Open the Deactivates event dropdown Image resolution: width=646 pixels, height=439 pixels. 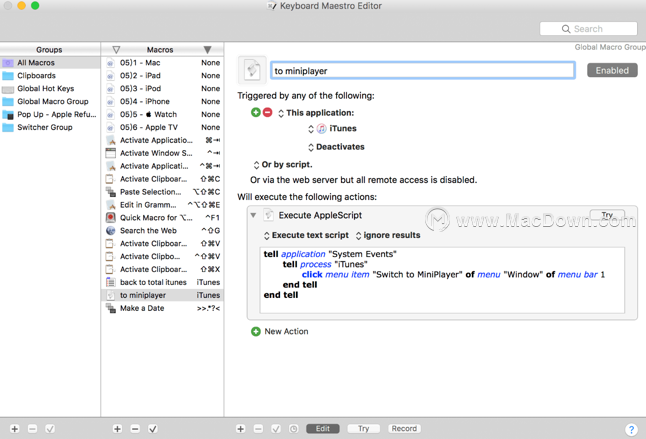pos(336,147)
